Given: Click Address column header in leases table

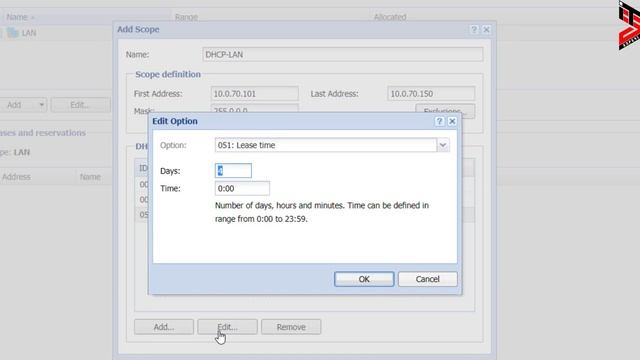Looking at the screenshot, I should click(16, 177).
